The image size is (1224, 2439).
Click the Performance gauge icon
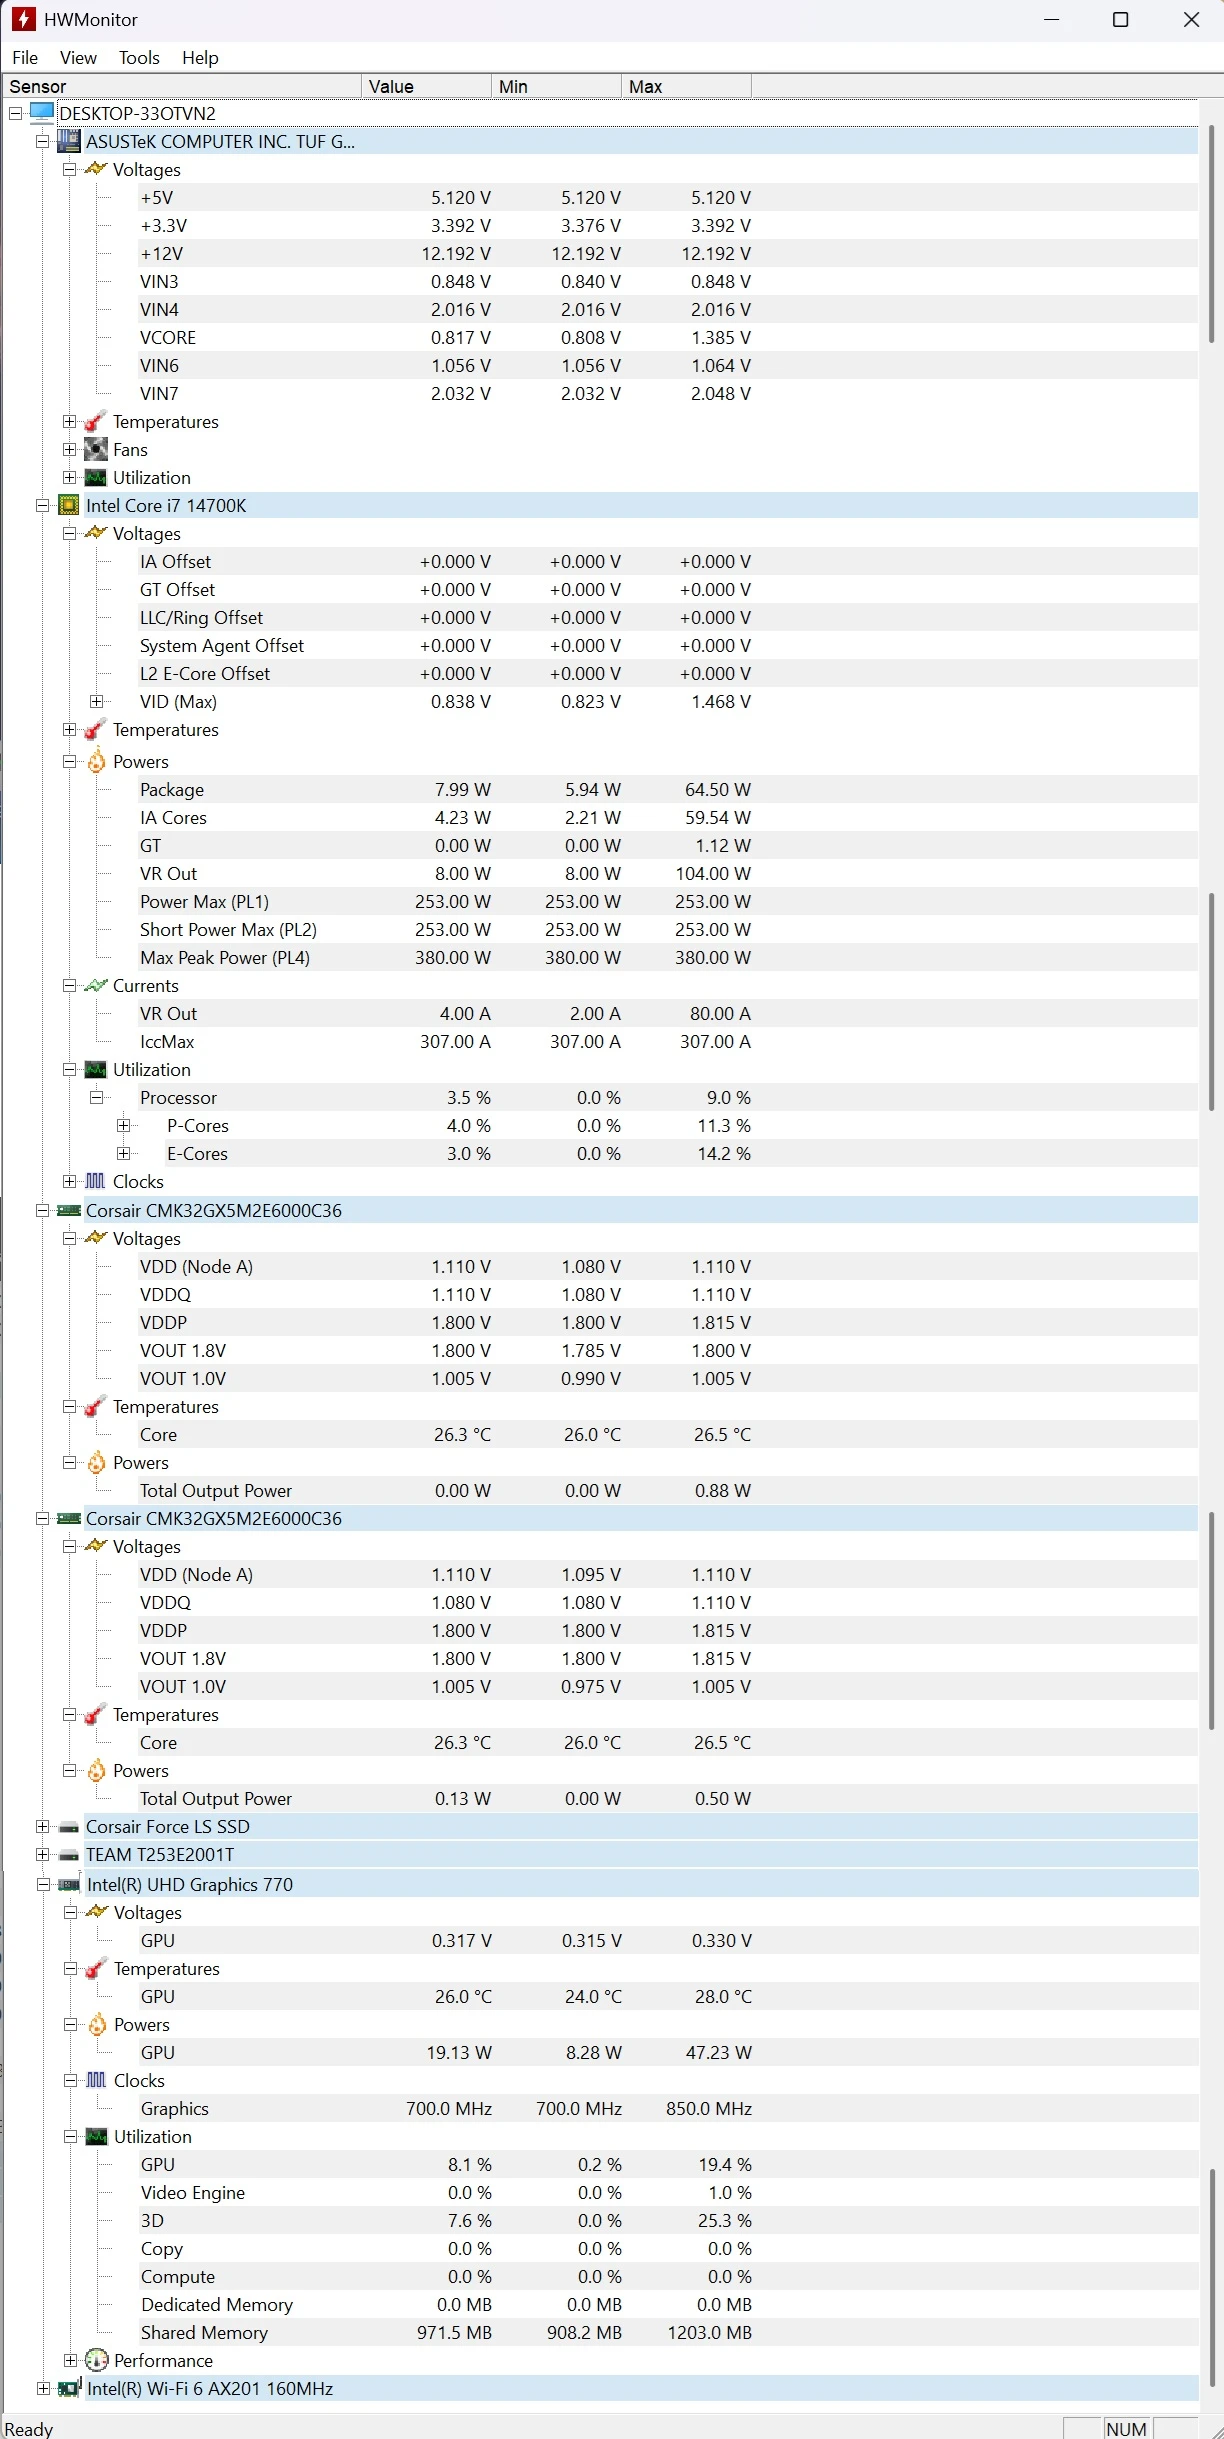pyautogui.click(x=97, y=2360)
